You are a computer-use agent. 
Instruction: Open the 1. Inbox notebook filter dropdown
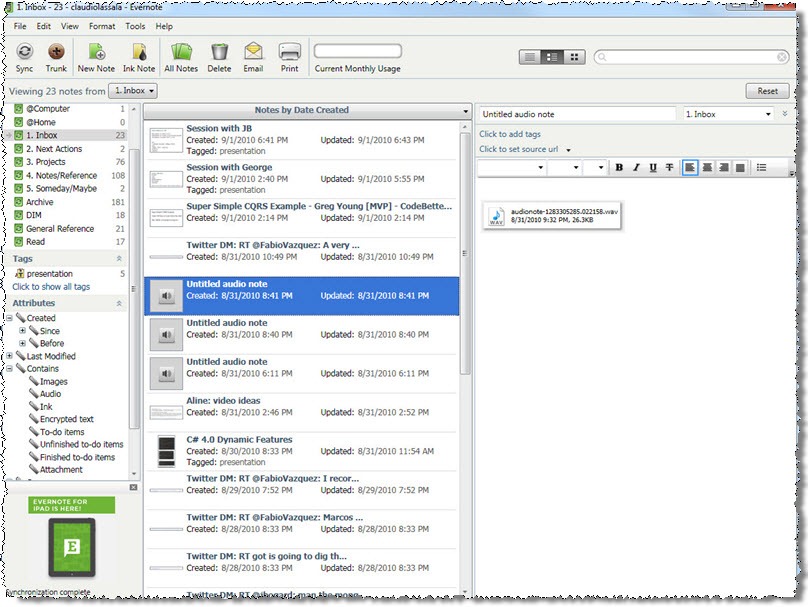click(133, 91)
